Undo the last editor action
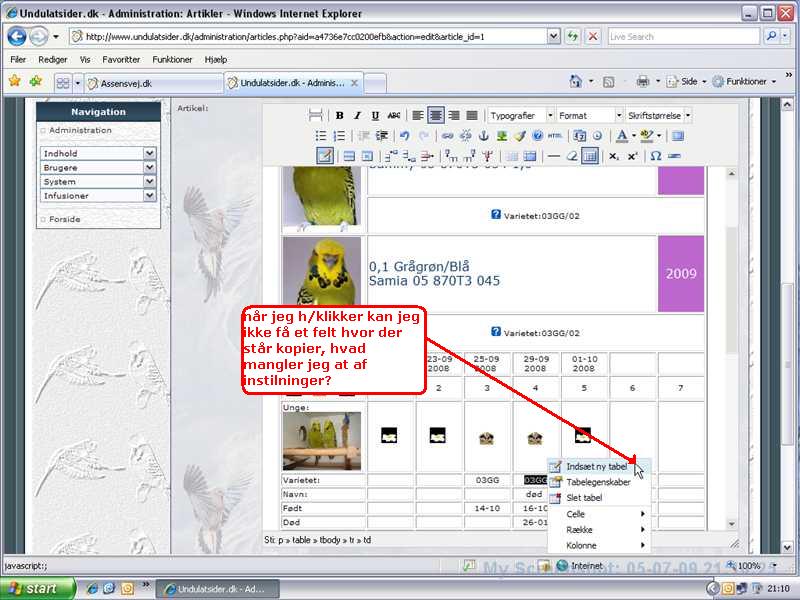800x600 pixels. pyautogui.click(x=405, y=136)
